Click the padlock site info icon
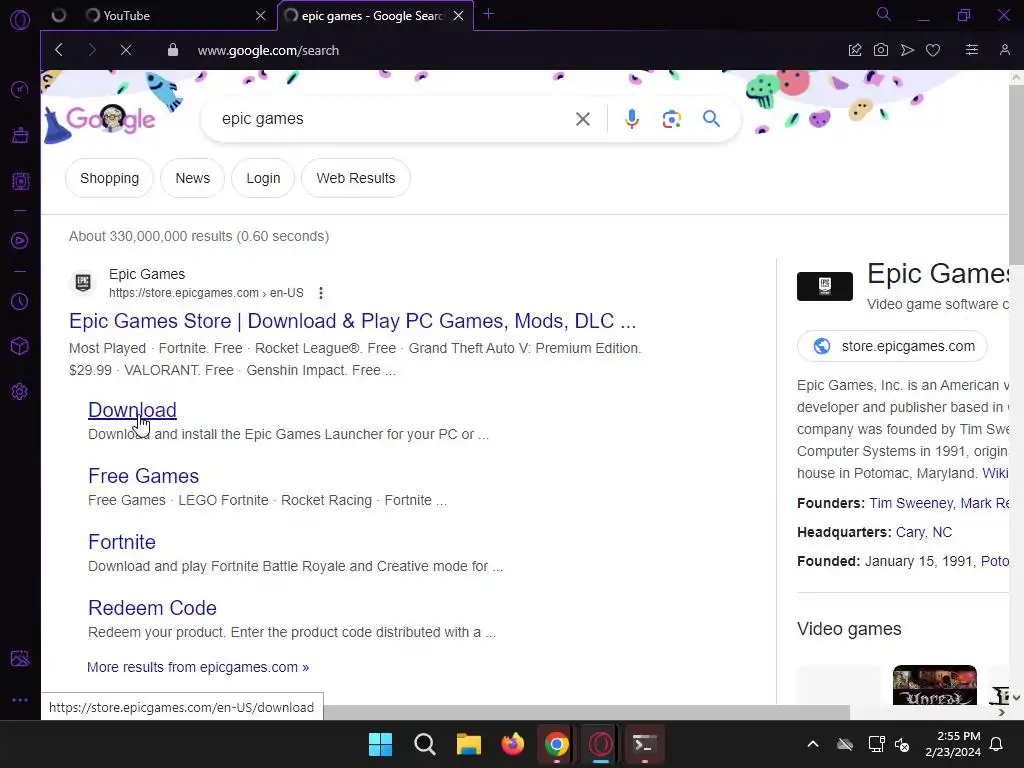The image size is (1024, 768). click(172, 50)
